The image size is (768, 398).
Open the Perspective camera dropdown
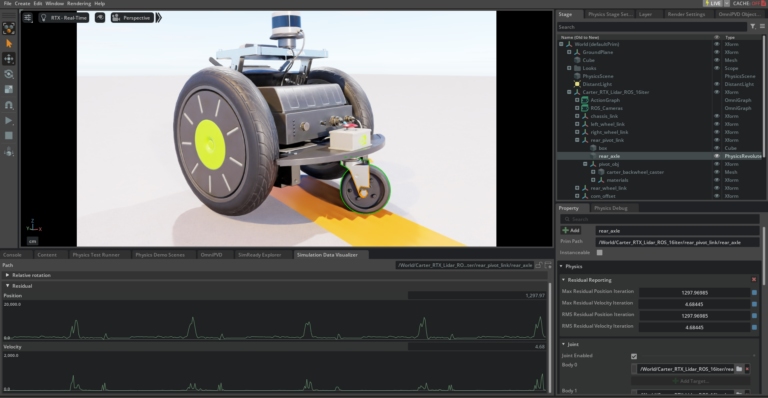click(x=132, y=18)
